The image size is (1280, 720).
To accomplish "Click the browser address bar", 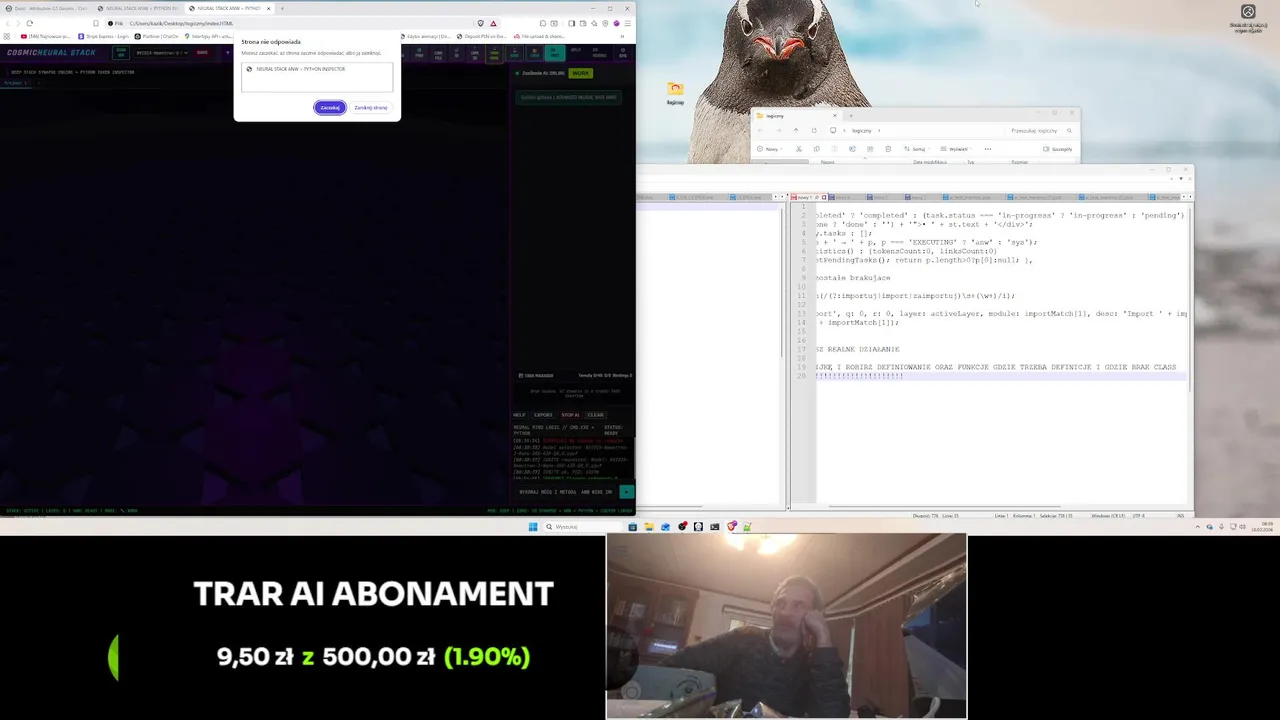I will 300,23.
